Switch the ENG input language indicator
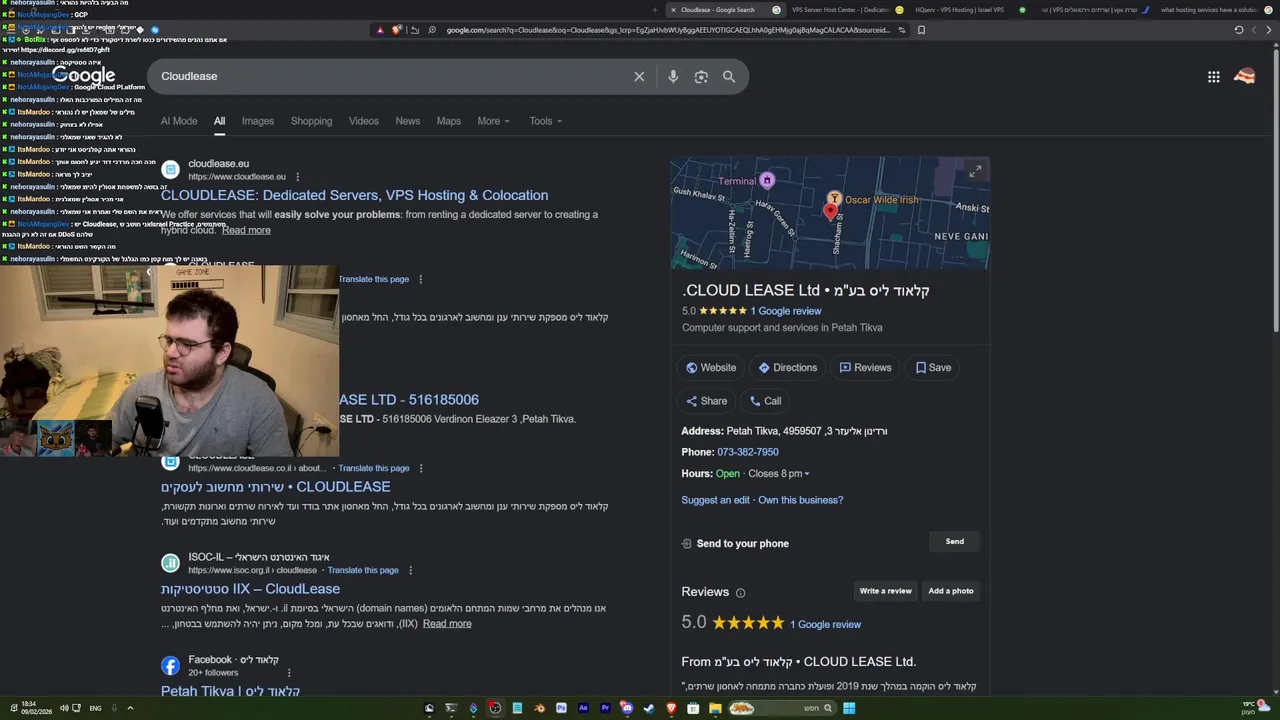The height and width of the screenshot is (720, 1280). coord(95,708)
